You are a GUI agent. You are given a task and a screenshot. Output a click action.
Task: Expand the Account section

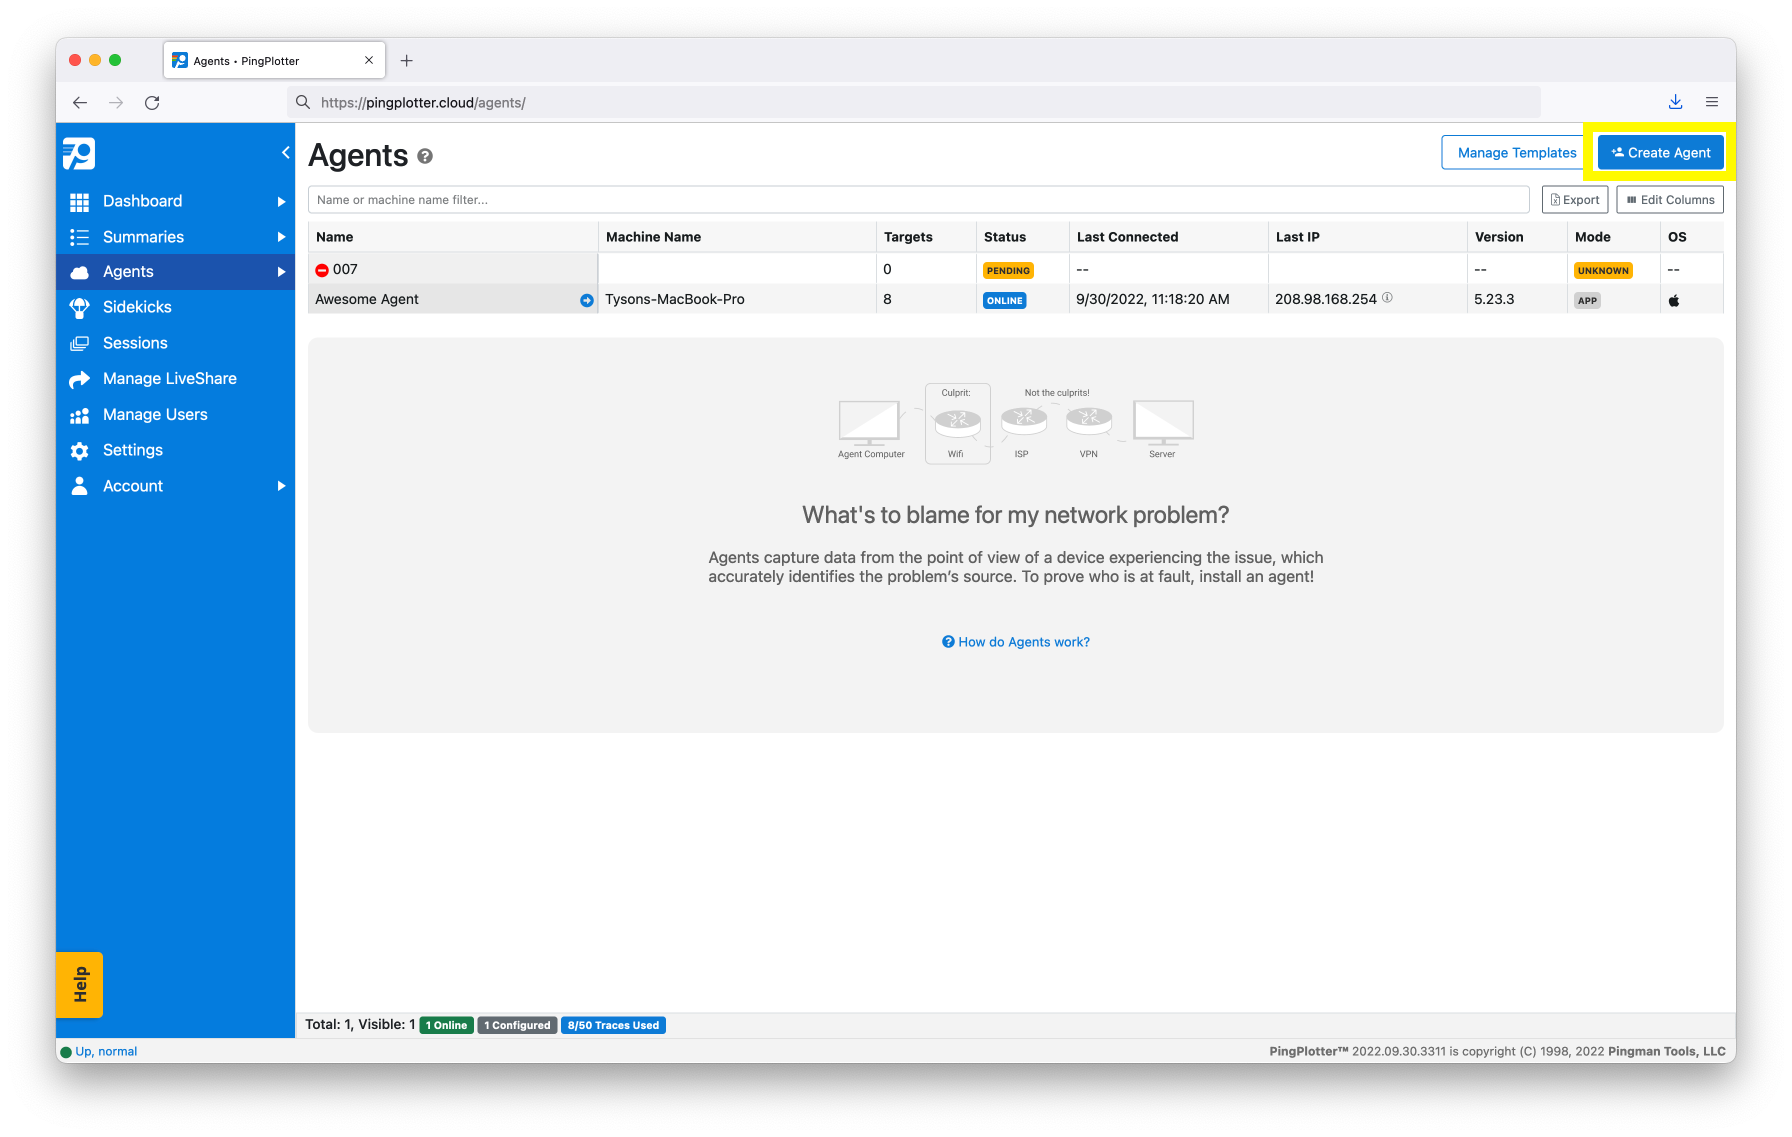pos(281,486)
